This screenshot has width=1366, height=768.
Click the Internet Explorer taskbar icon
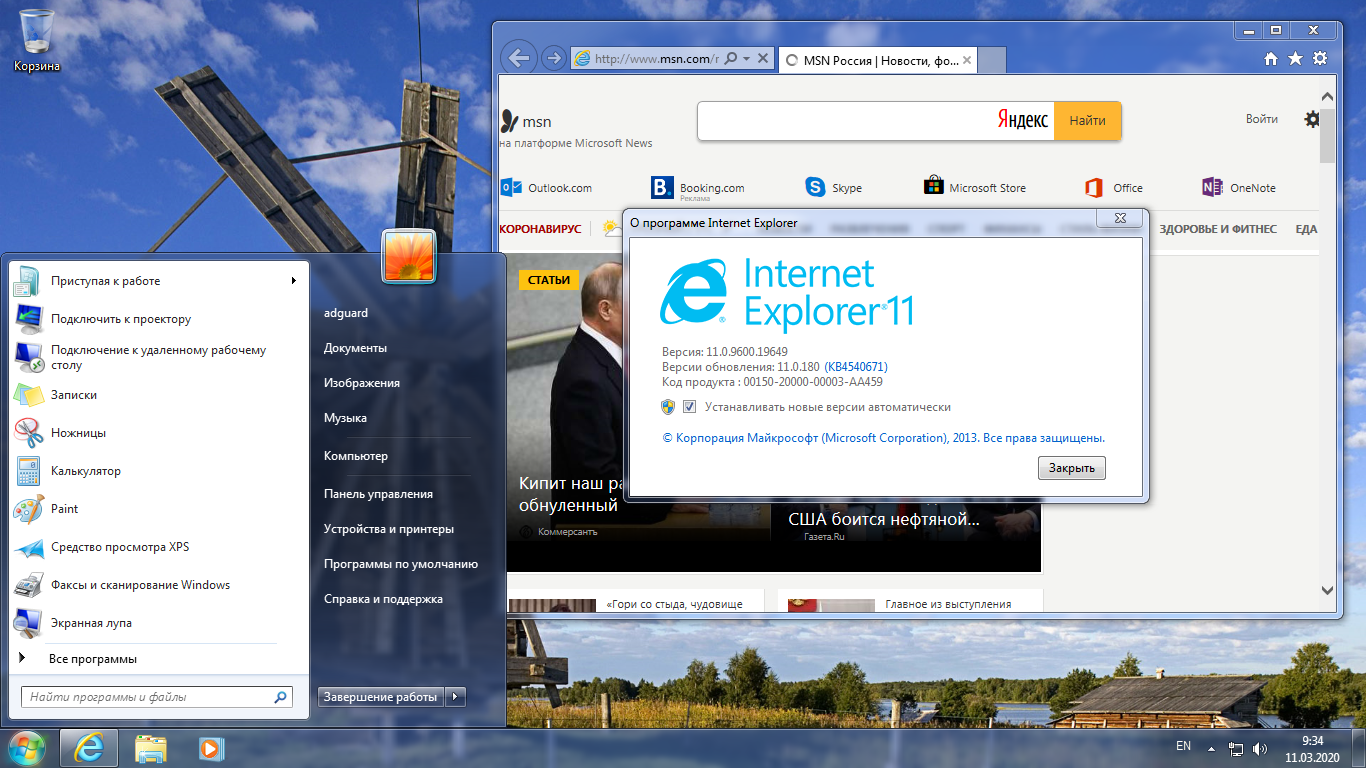click(89, 748)
